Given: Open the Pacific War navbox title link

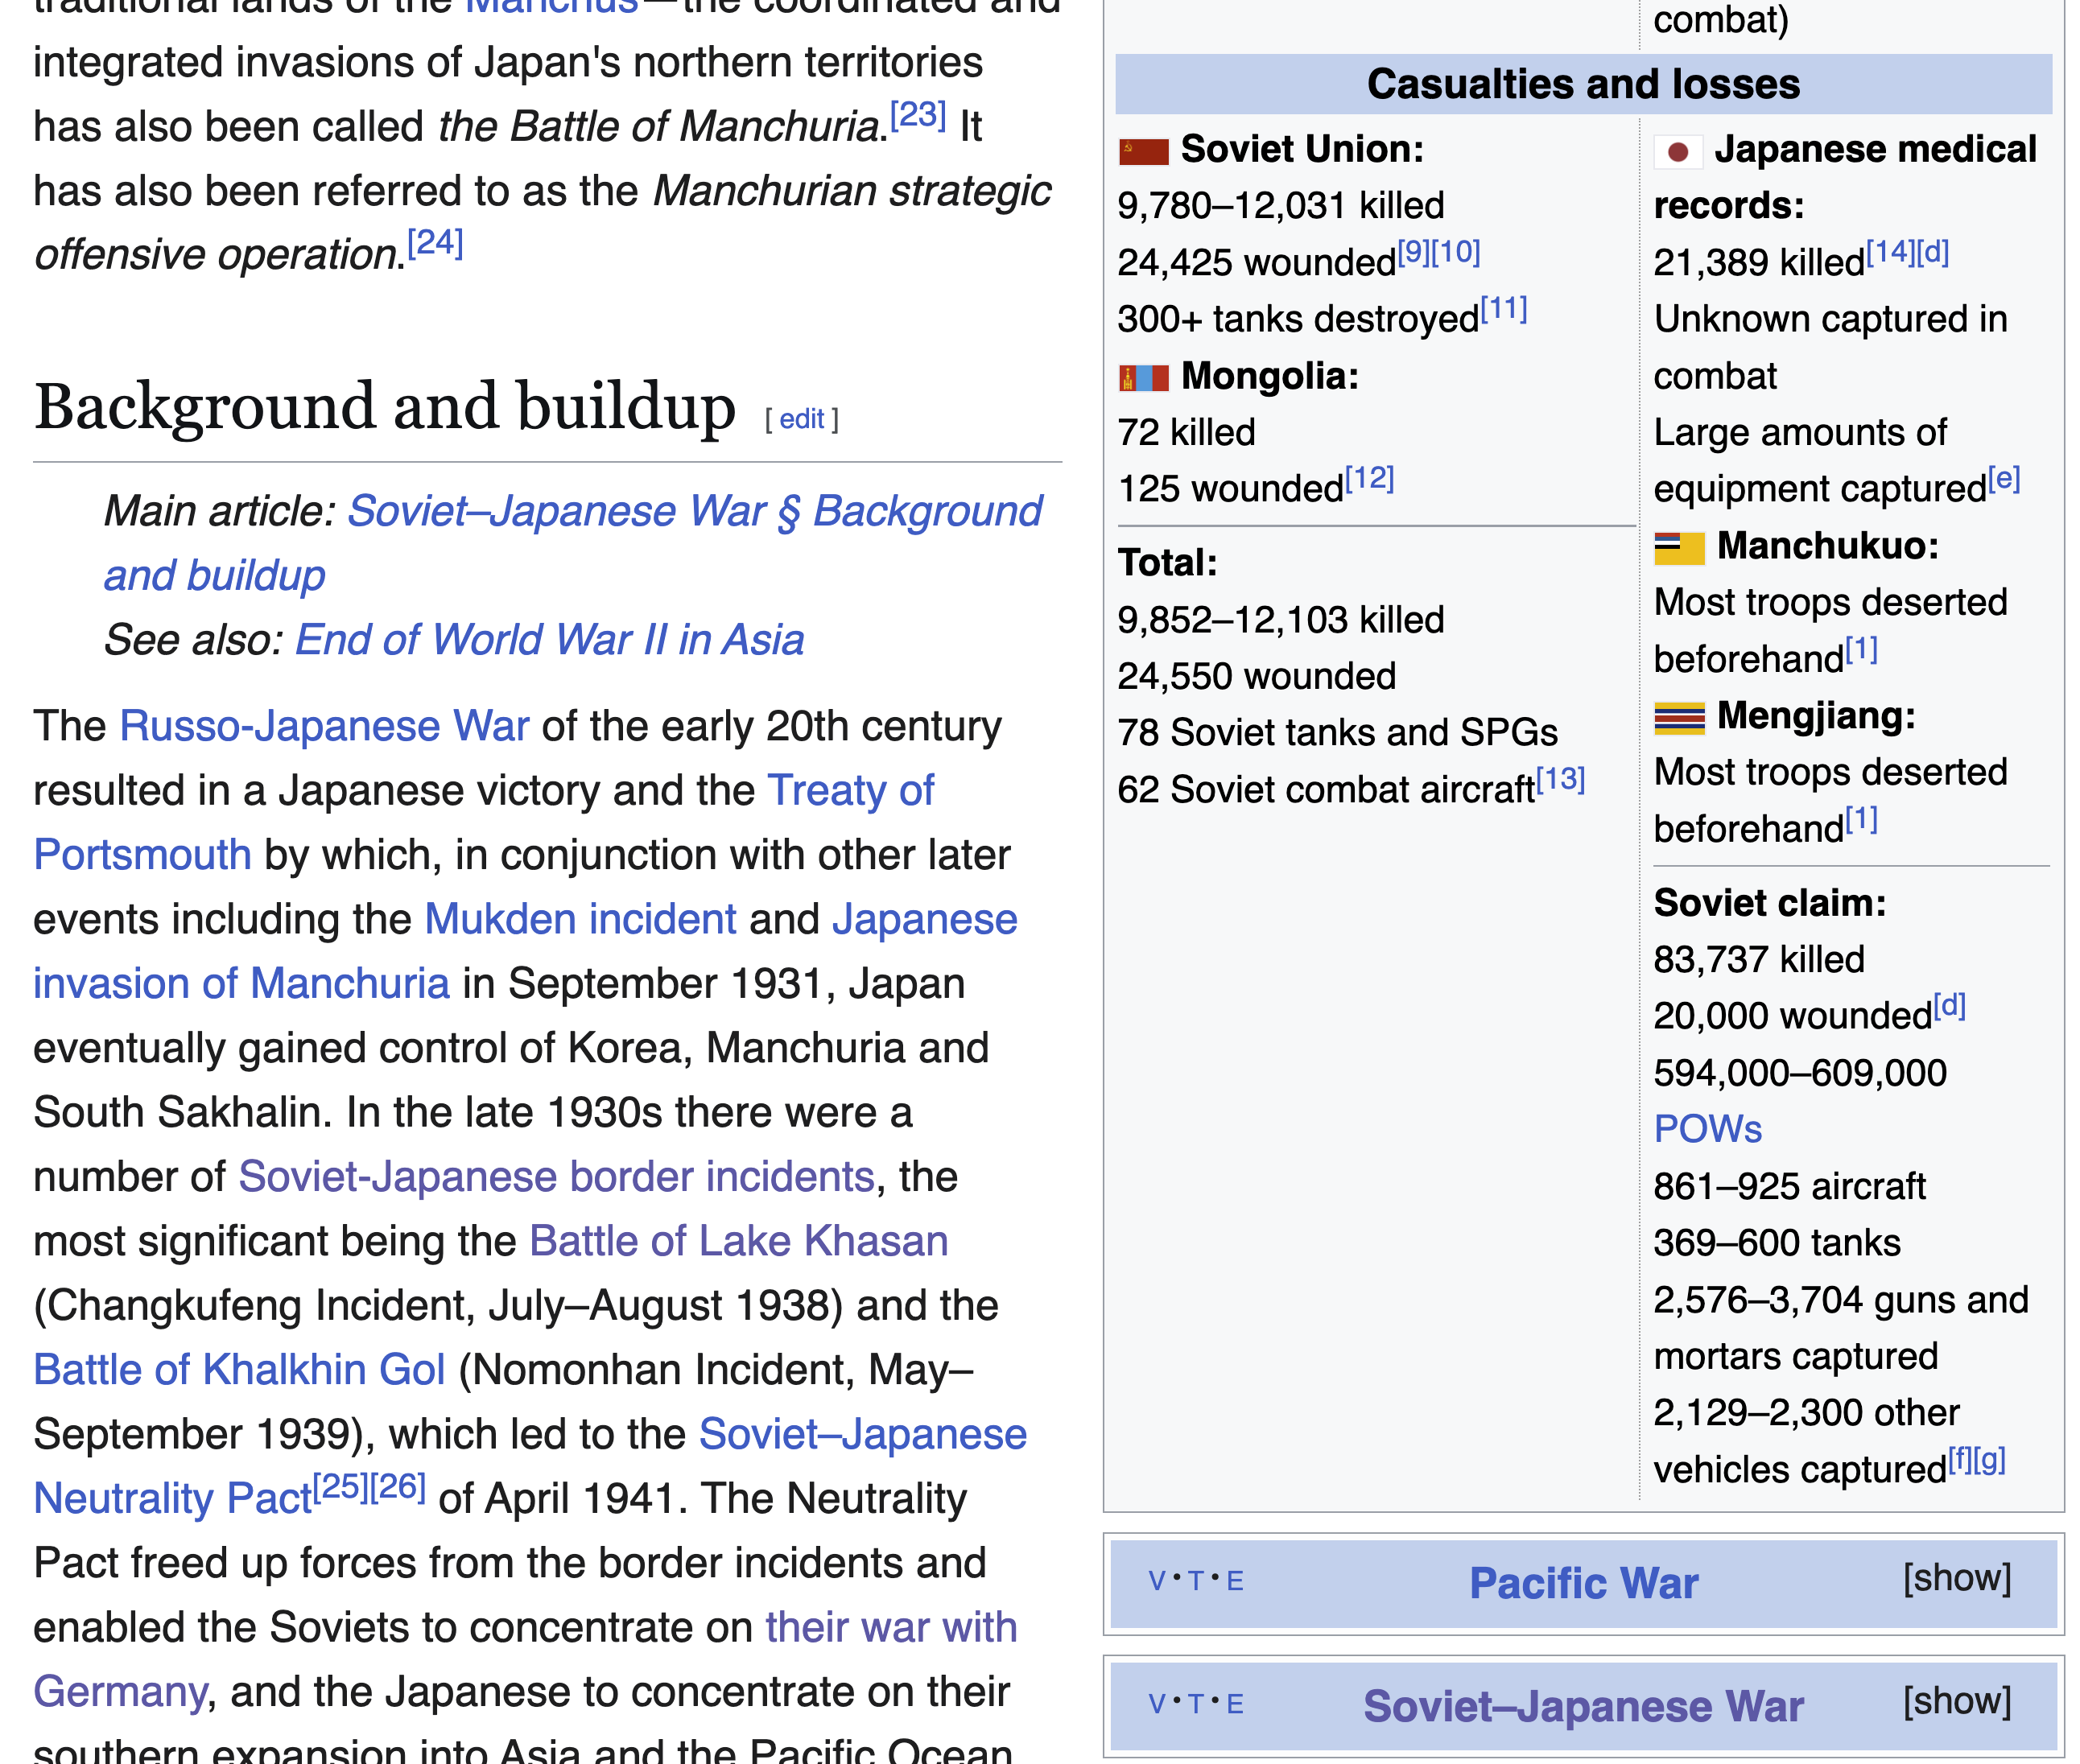Looking at the screenshot, I should tap(1583, 1583).
